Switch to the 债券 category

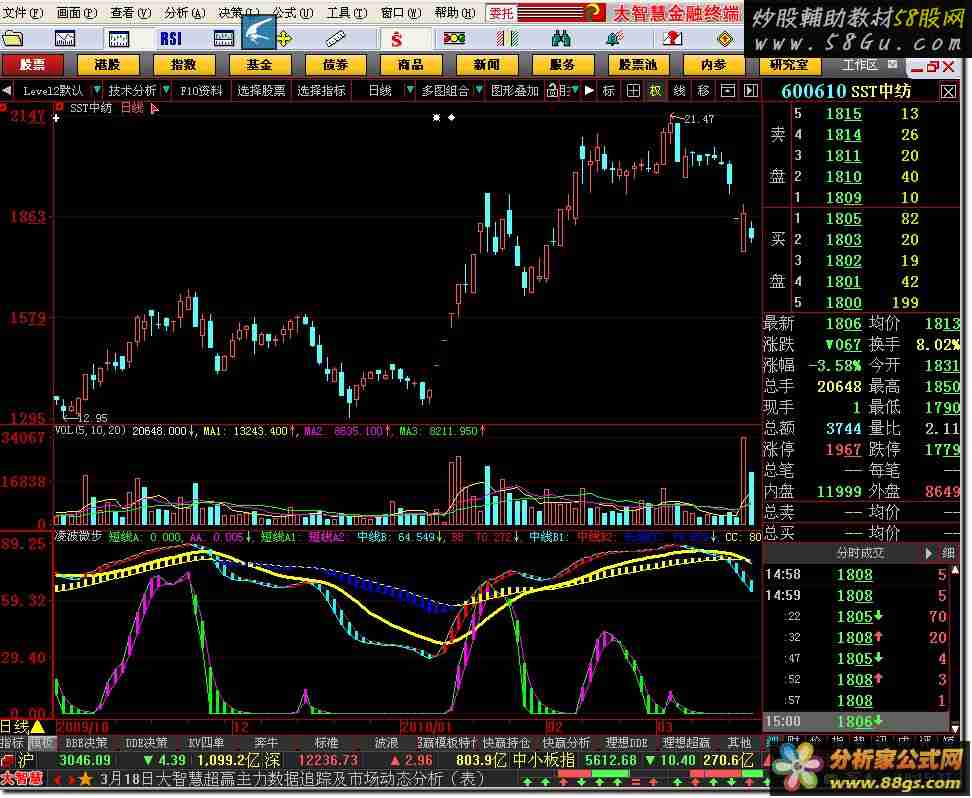click(335, 64)
